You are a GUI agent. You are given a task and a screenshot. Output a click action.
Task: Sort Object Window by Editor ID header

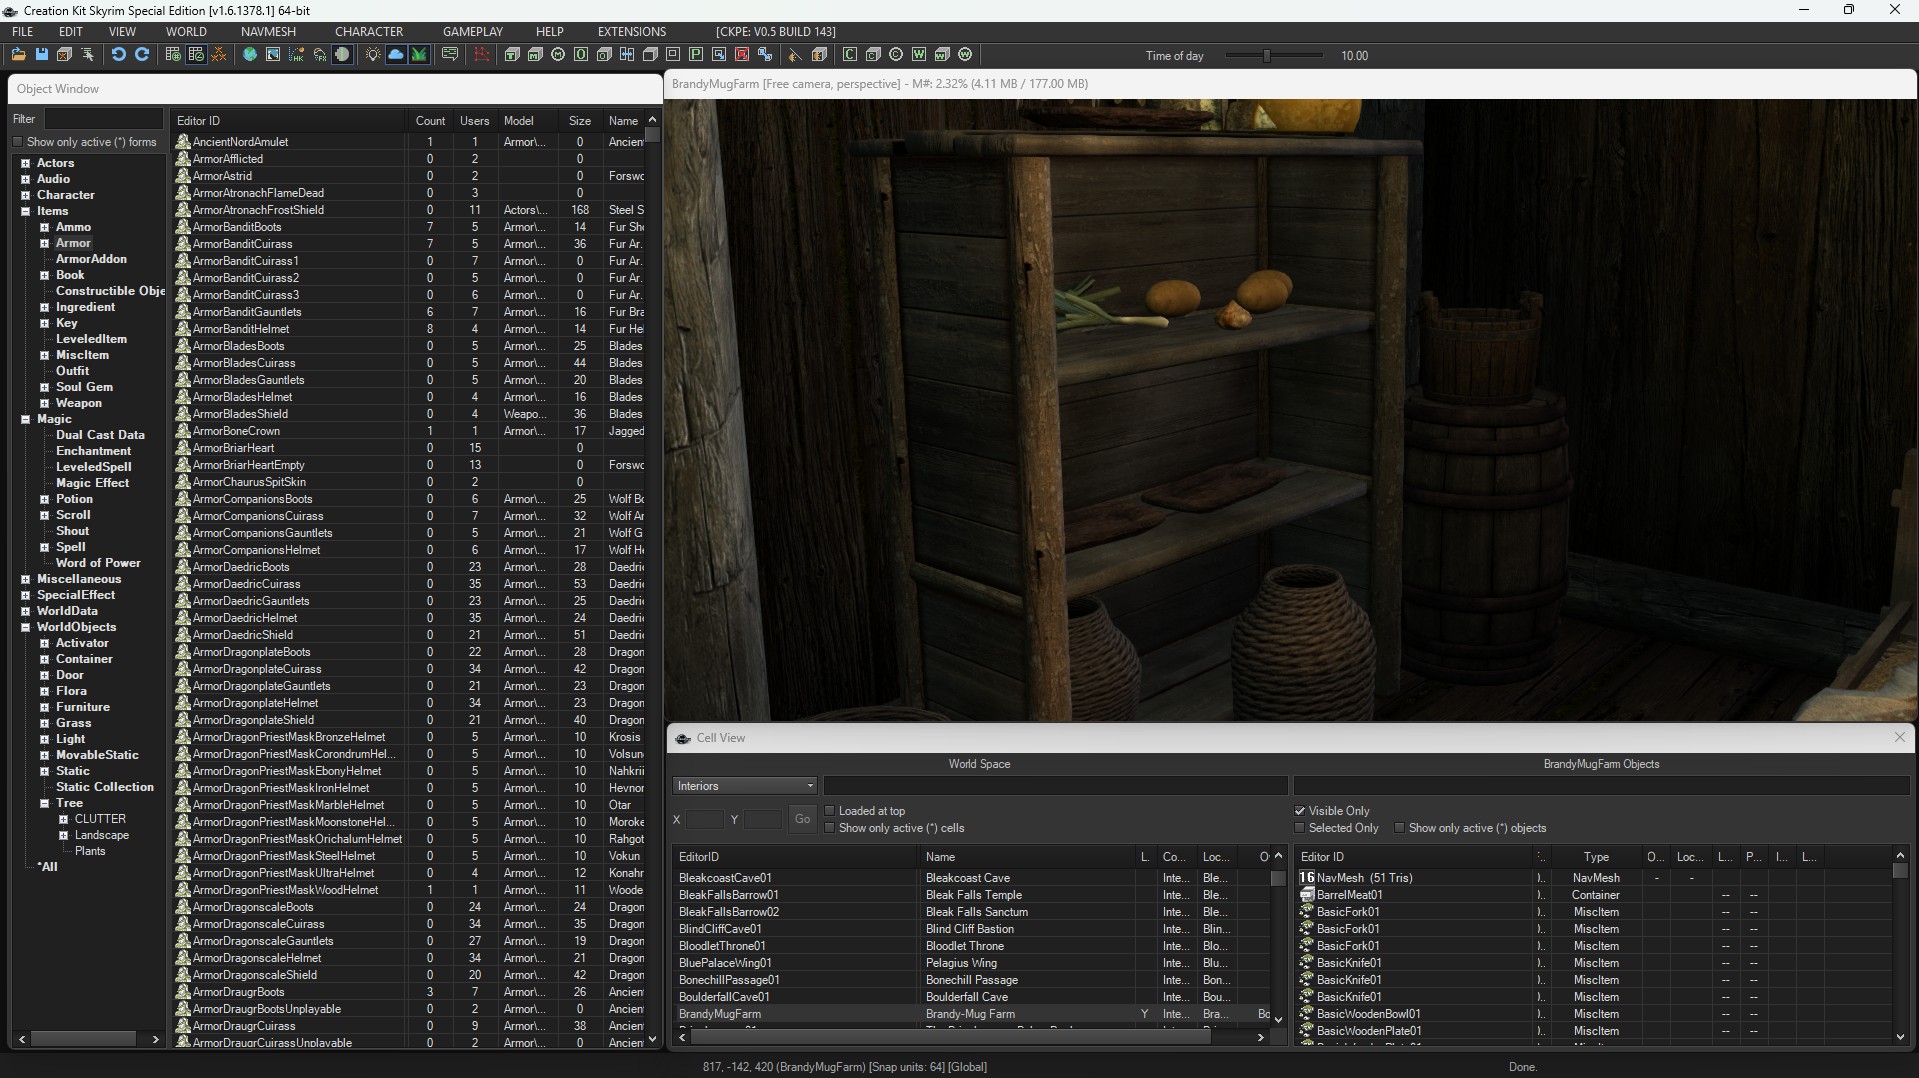(x=289, y=121)
